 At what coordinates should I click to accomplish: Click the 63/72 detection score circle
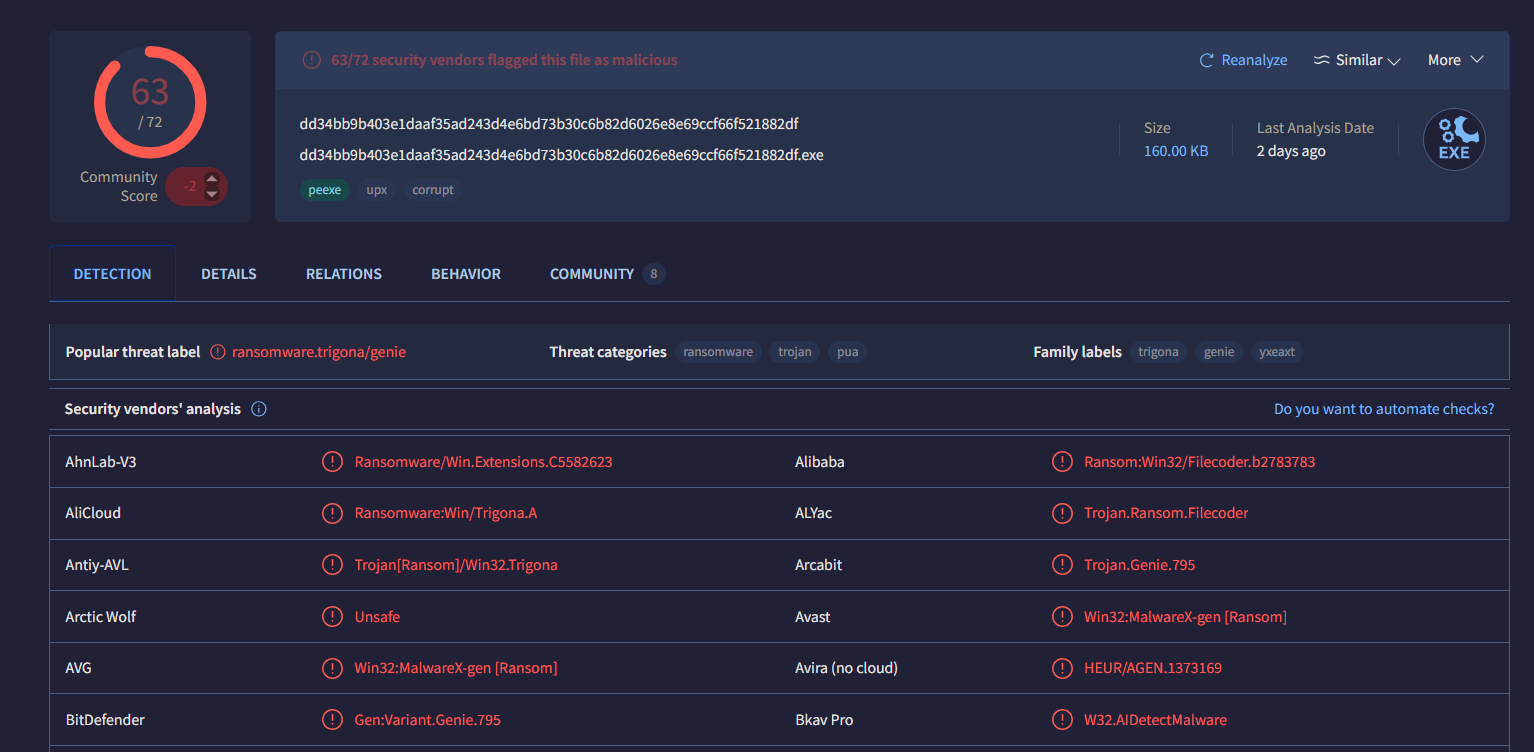150,101
